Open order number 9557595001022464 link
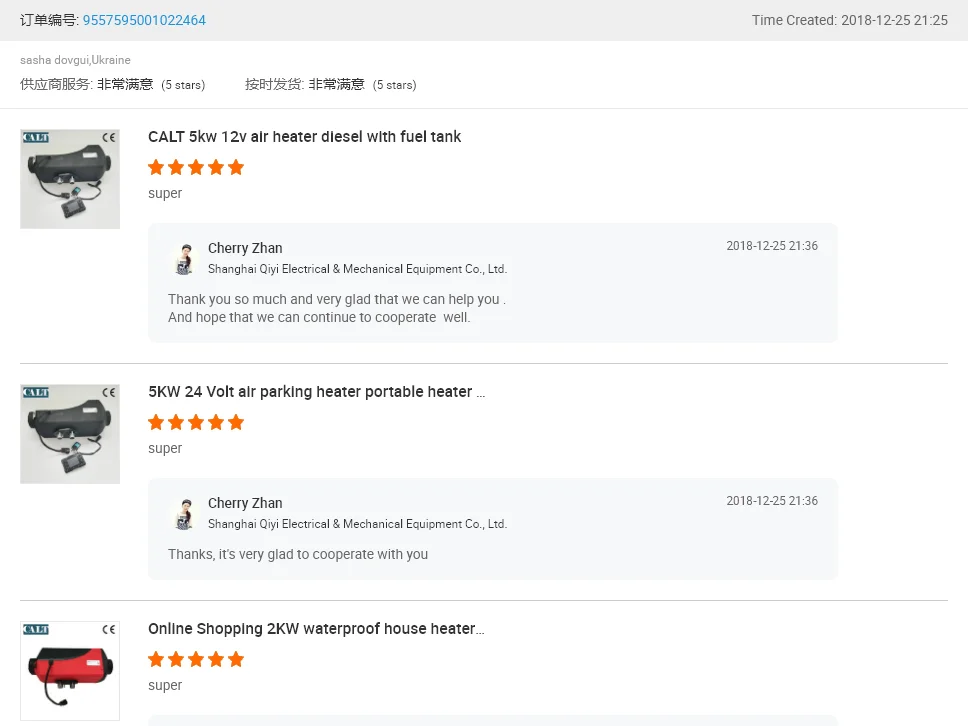Viewport: 968px width, 726px height. pyautogui.click(x=144, y=20)
